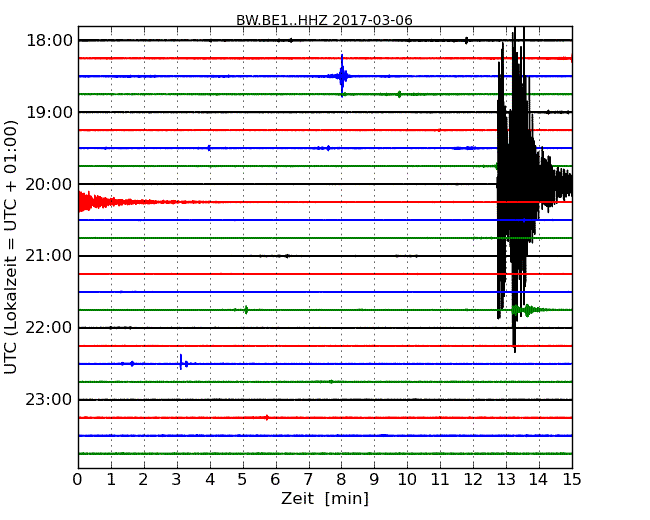Click the x-axis tick label 1
This screenshot has width=650, height=520.
[x=111, y=480]
